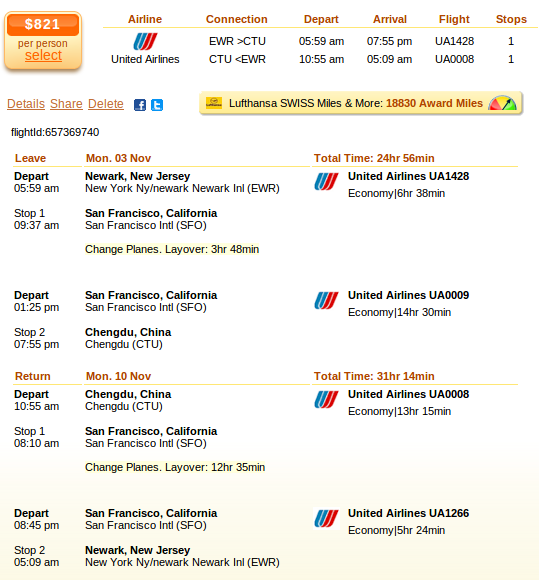Viewport: 539px width, 580px height.
Task: Click United Airlines logo in summary row
Action: point(145,41)
